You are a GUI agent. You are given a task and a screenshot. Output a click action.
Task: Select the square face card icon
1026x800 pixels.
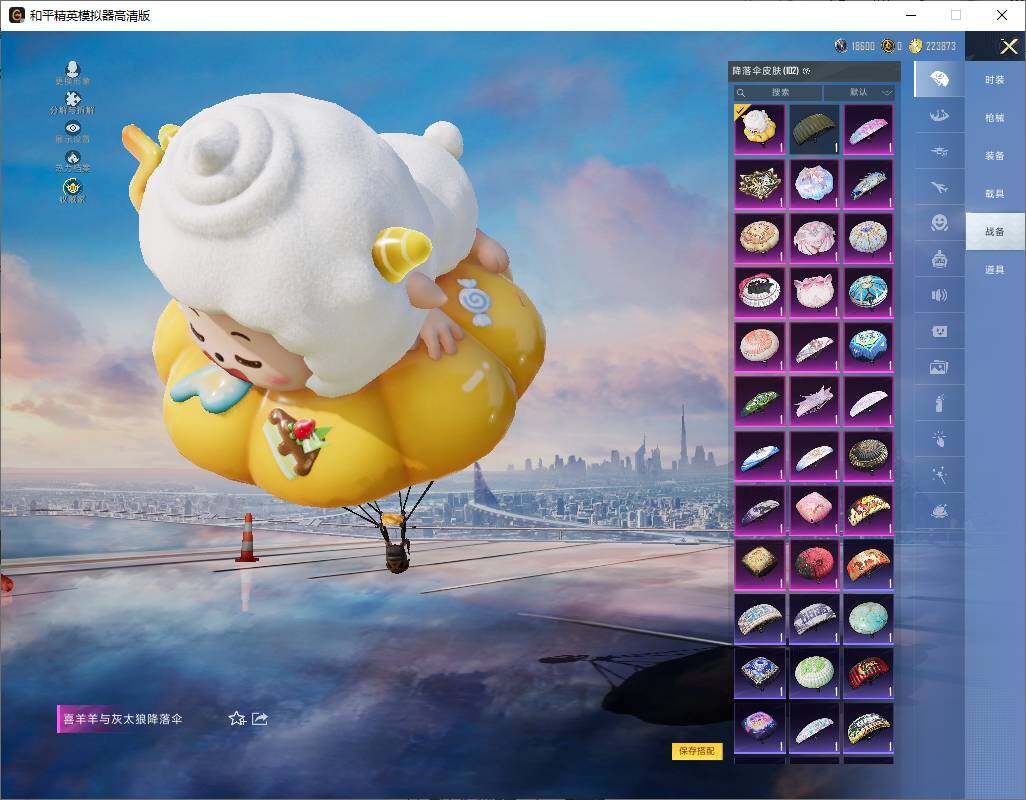click(x=939, y=331)
